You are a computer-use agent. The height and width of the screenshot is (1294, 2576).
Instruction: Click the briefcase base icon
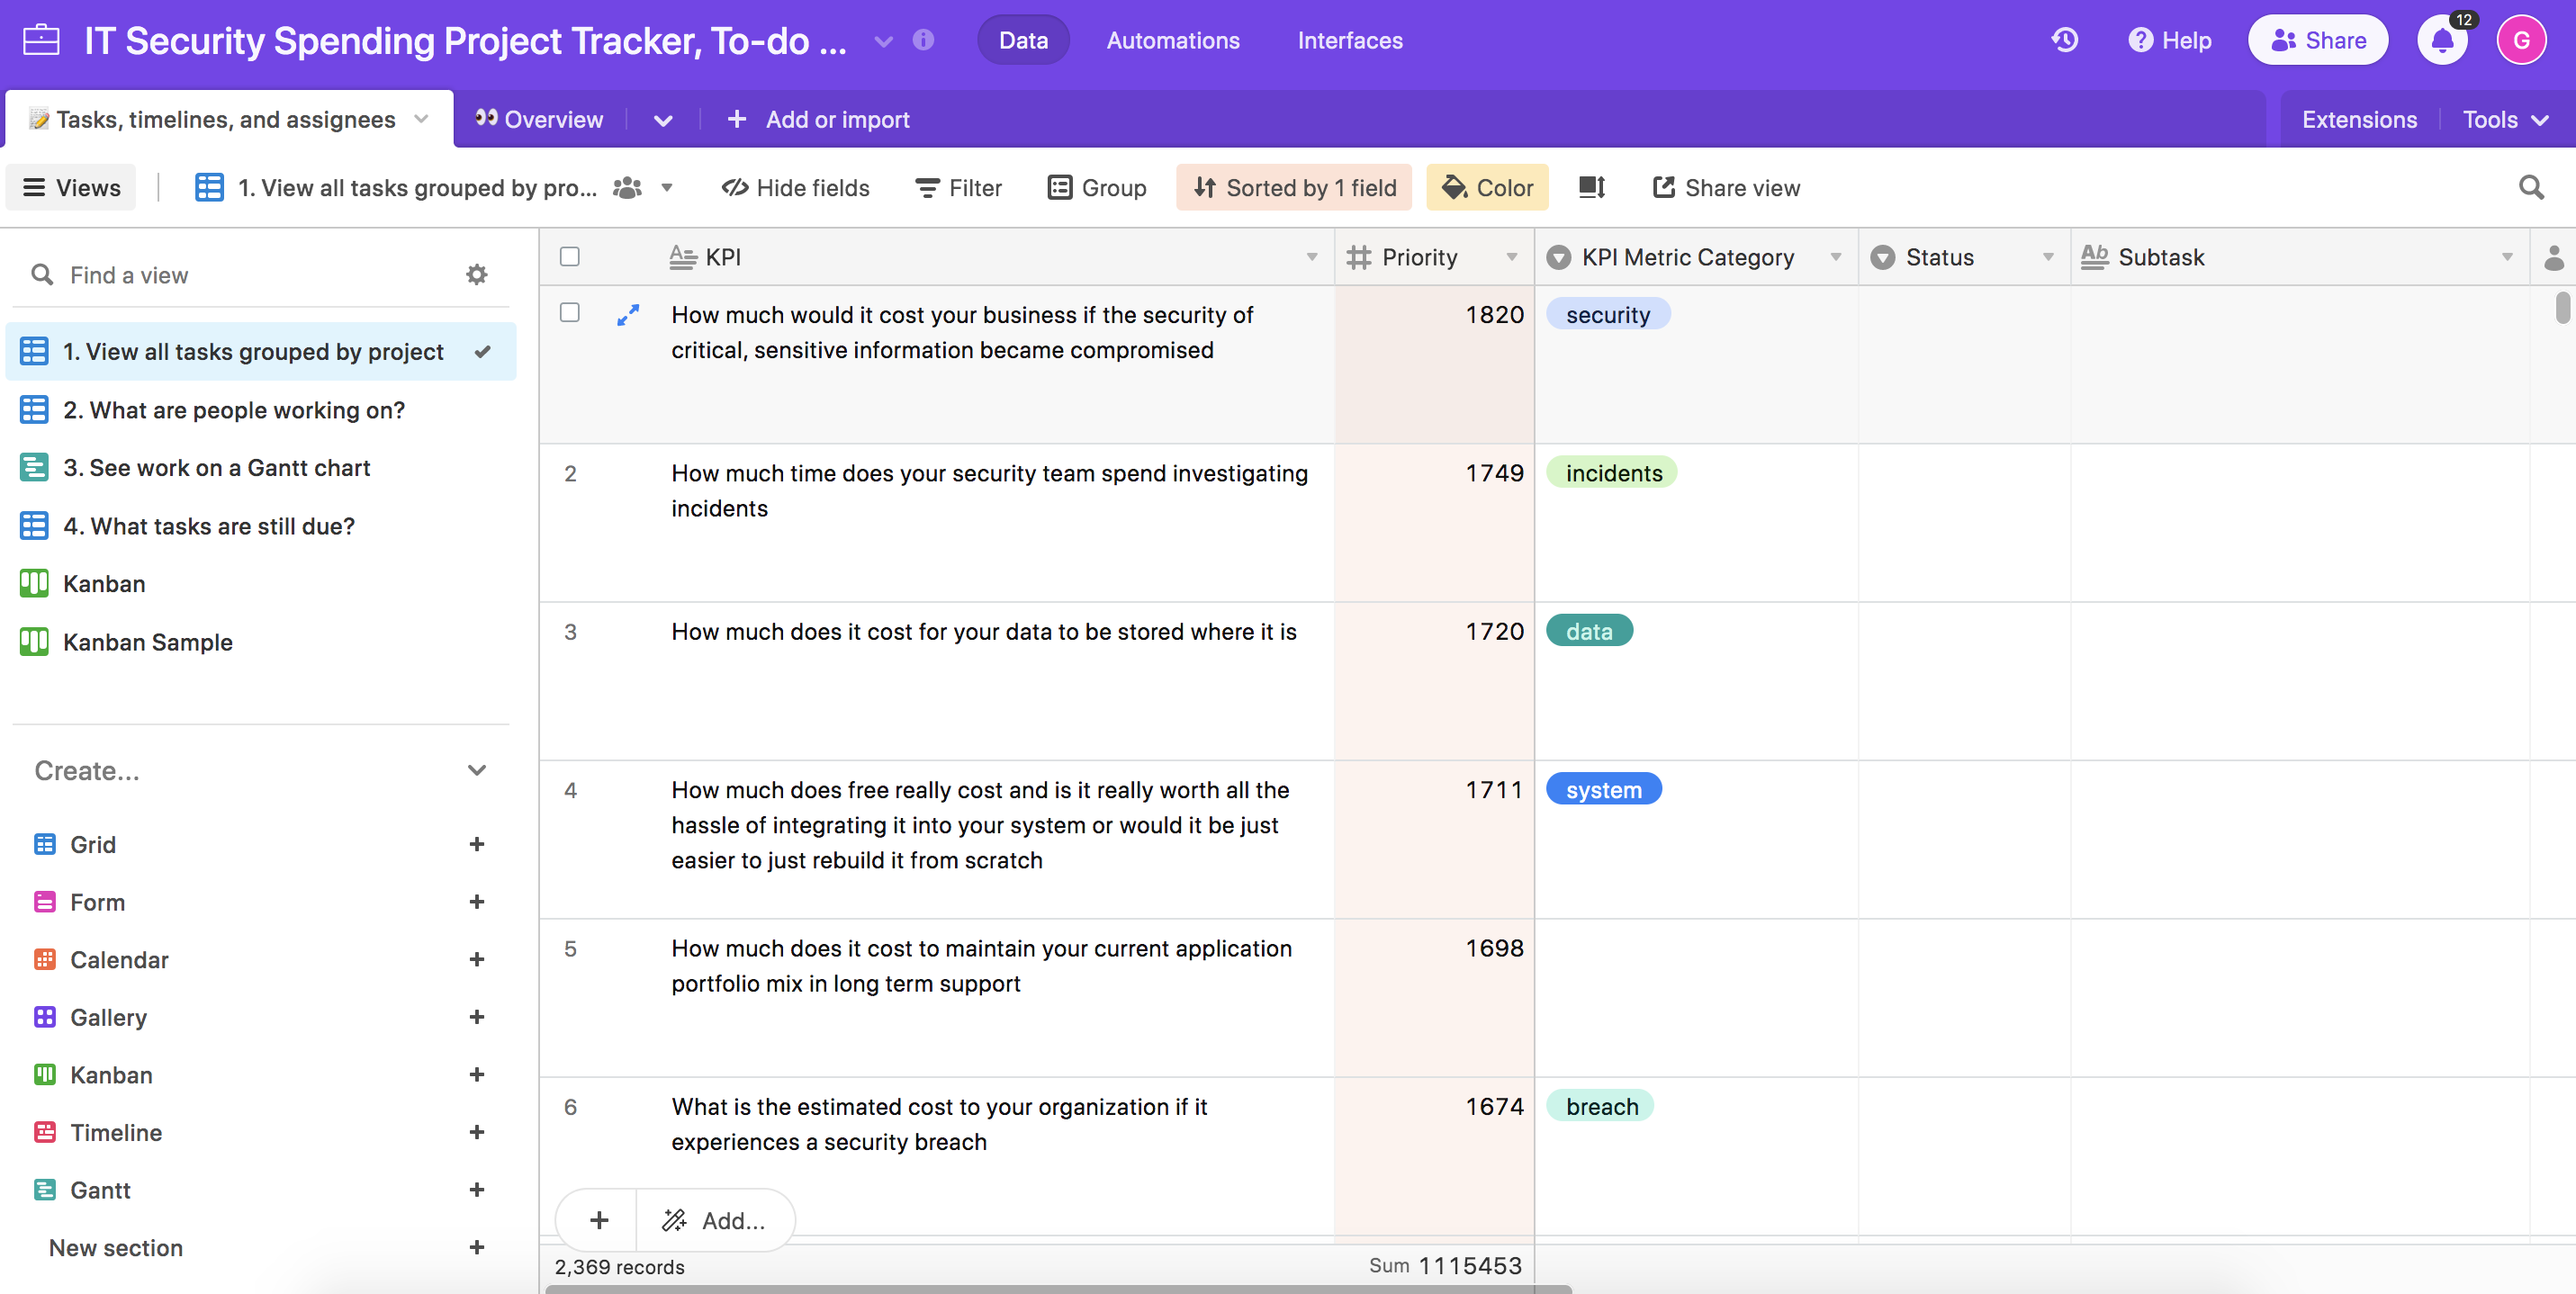[41, 40]
